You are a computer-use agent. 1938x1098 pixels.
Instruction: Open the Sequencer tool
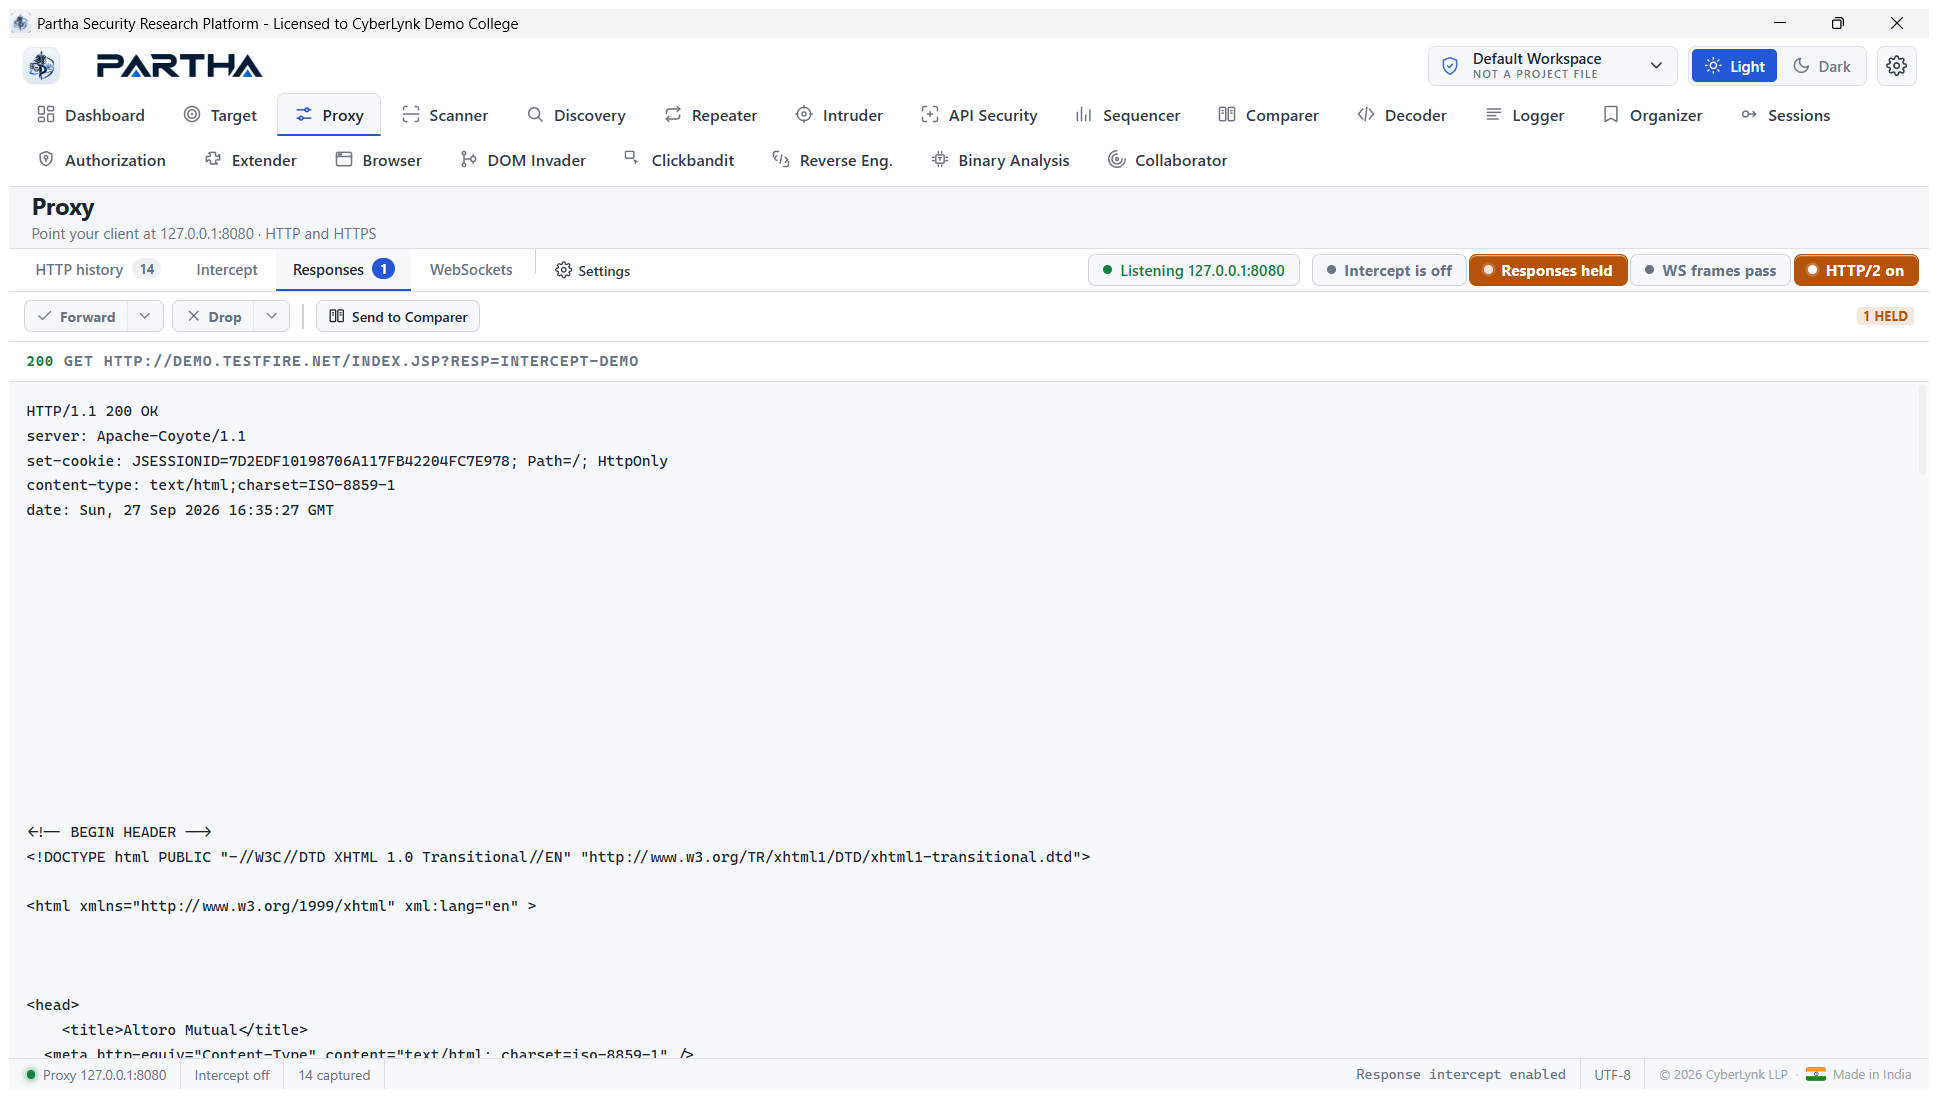tap(1128, 115)
